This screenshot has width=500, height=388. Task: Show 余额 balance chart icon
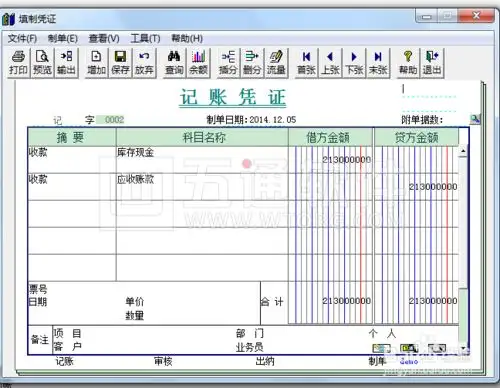pyautogui.click(x=198, y=63)
